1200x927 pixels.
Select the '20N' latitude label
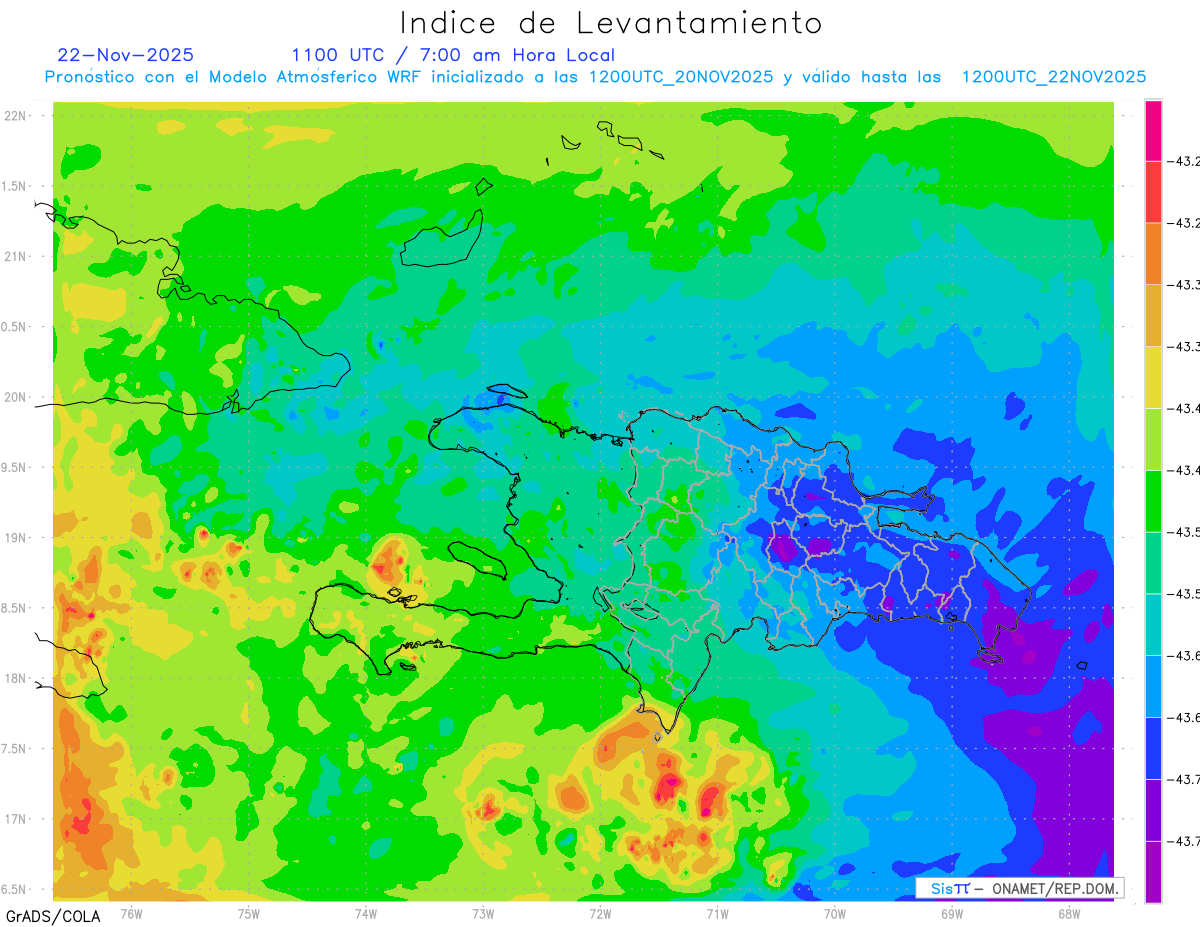(17, 397)
